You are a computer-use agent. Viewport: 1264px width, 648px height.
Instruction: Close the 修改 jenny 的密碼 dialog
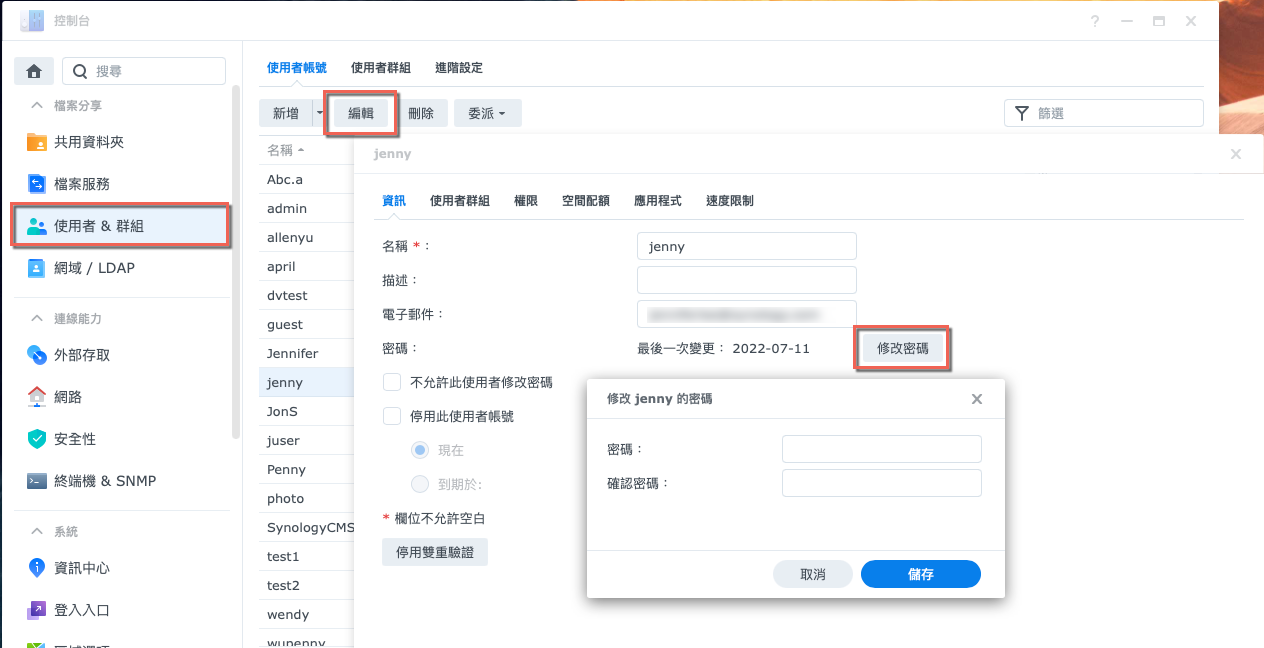[x=977, y=399]
